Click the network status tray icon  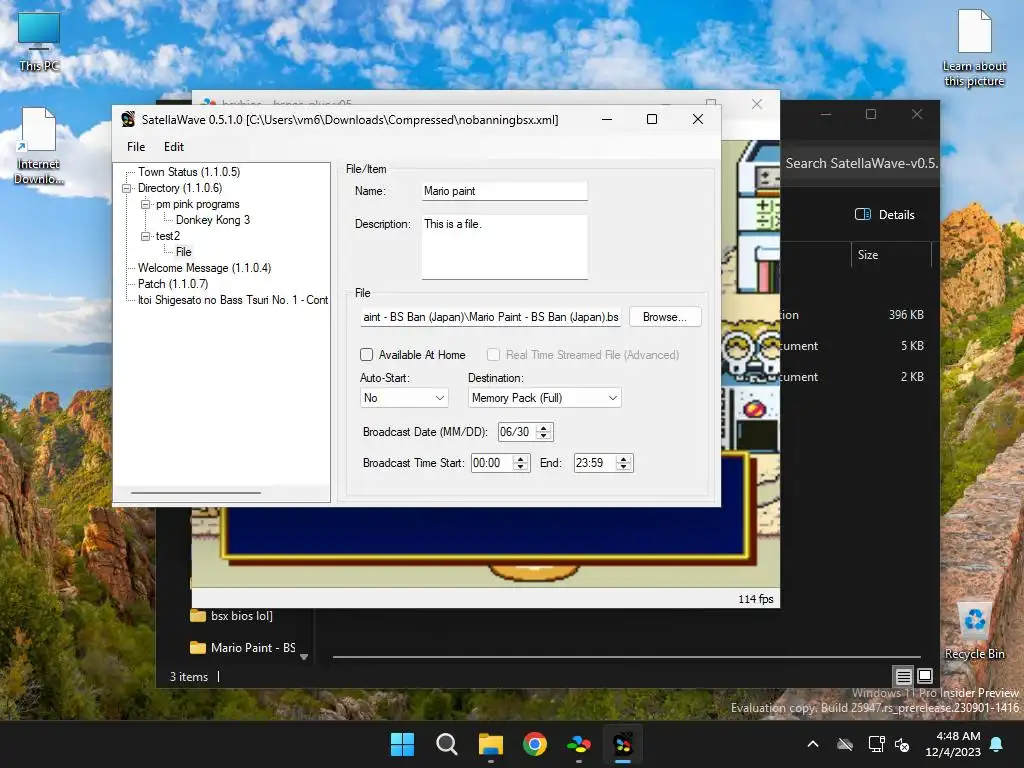pyautogui.click(x=876, y=744)
